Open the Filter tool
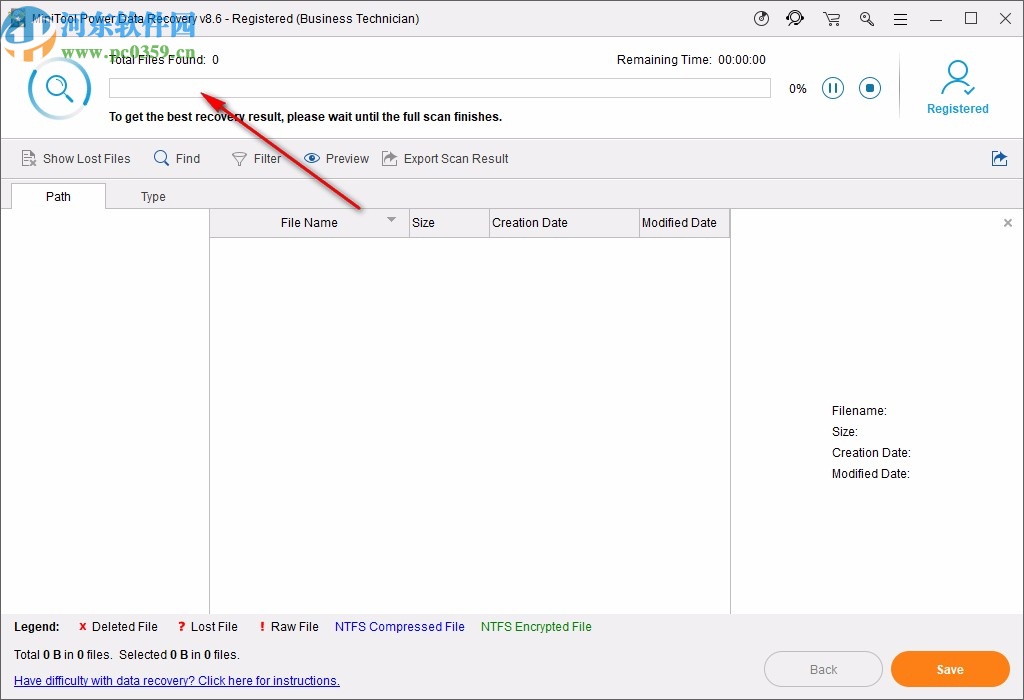This screenshot has height=700, width=1024. point(257,159)
